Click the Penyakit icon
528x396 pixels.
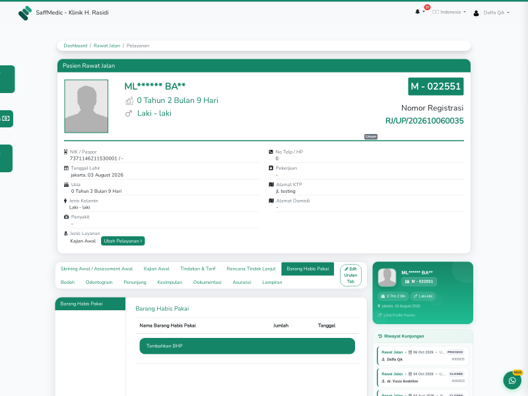66,217
